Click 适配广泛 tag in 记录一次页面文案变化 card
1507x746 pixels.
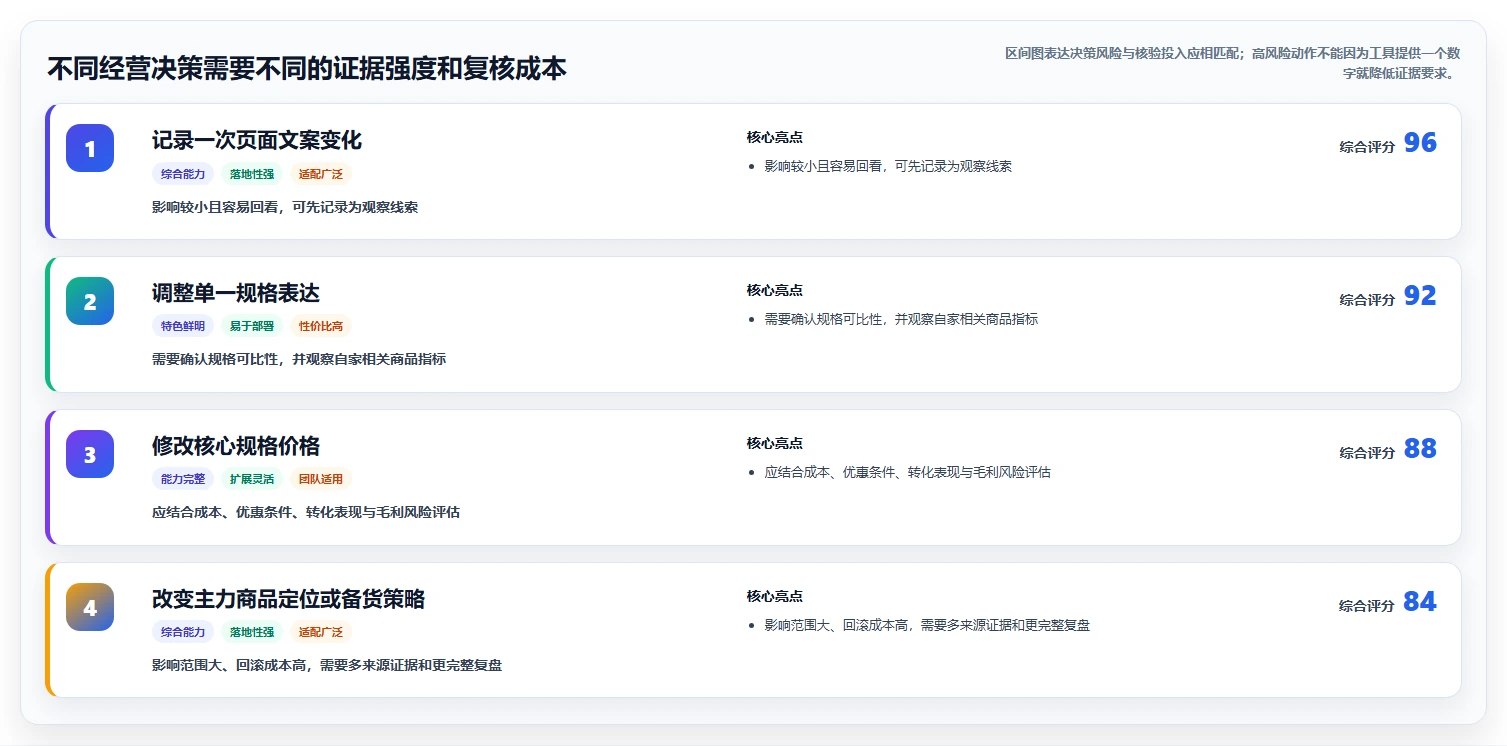coord(321,174)
